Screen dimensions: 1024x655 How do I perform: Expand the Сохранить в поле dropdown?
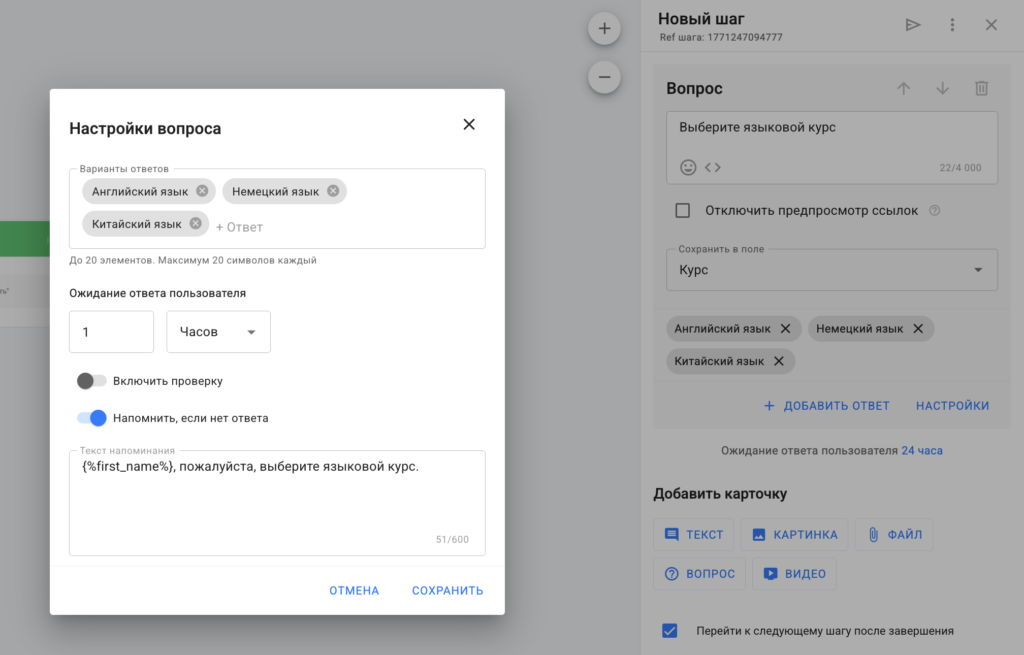click(x=831, y=270)
